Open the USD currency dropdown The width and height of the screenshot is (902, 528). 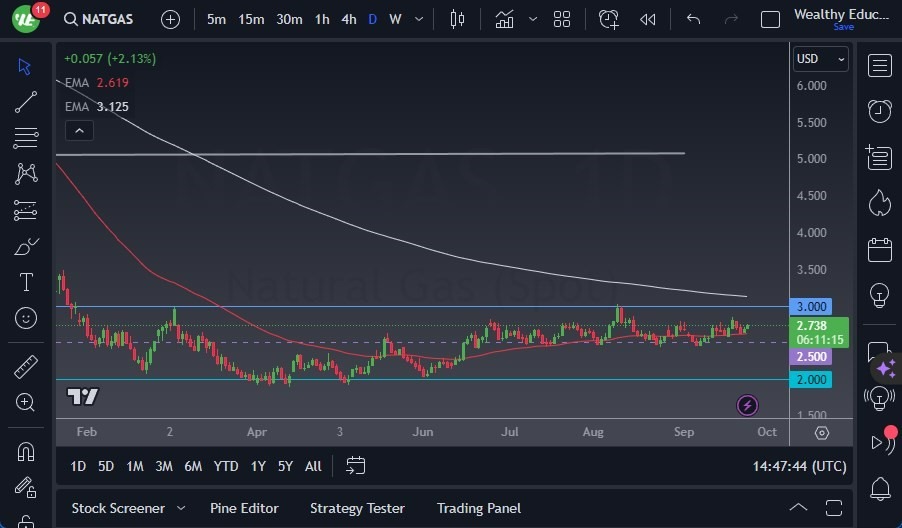click(x=820, y=59)
